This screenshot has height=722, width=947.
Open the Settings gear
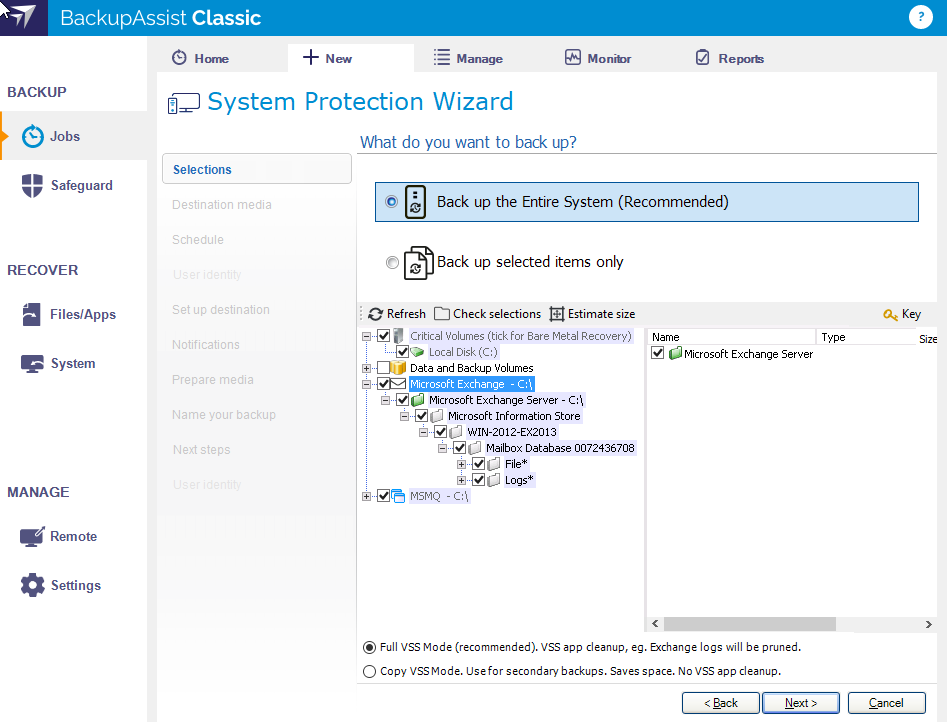(33, 586)
